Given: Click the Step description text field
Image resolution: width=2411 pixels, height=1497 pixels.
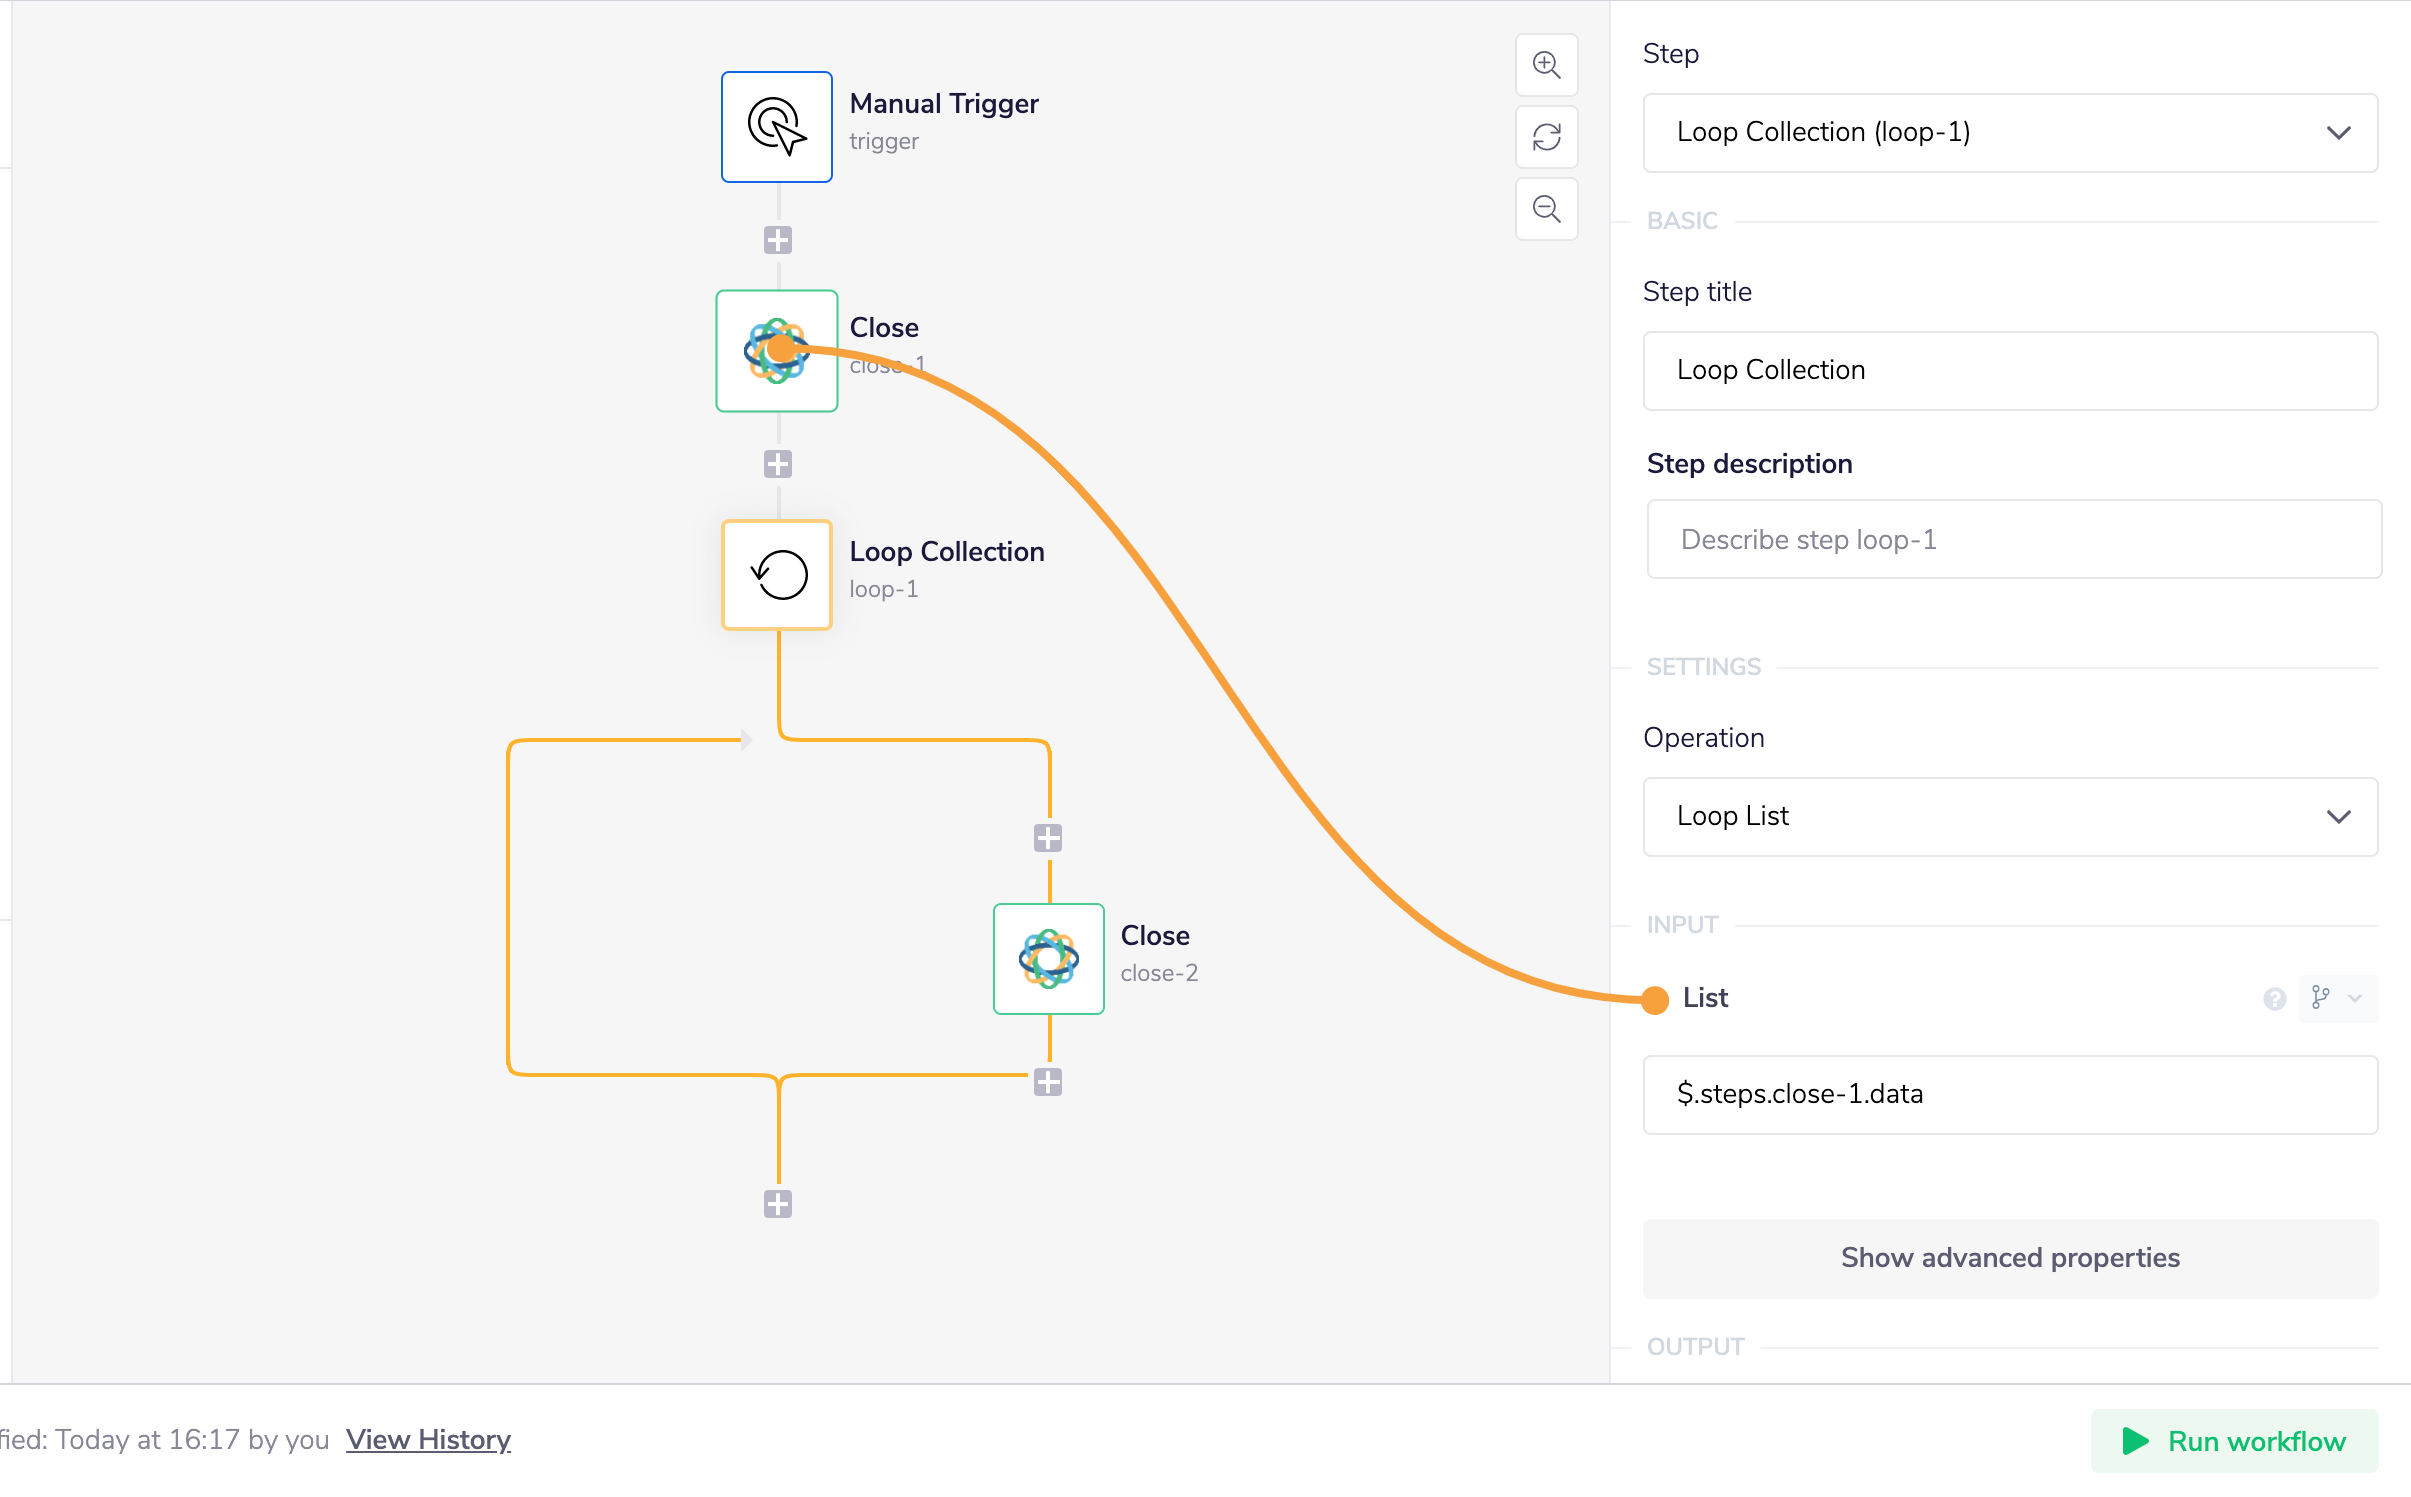Looking at the screenshot, I should tap(2013, 540).
